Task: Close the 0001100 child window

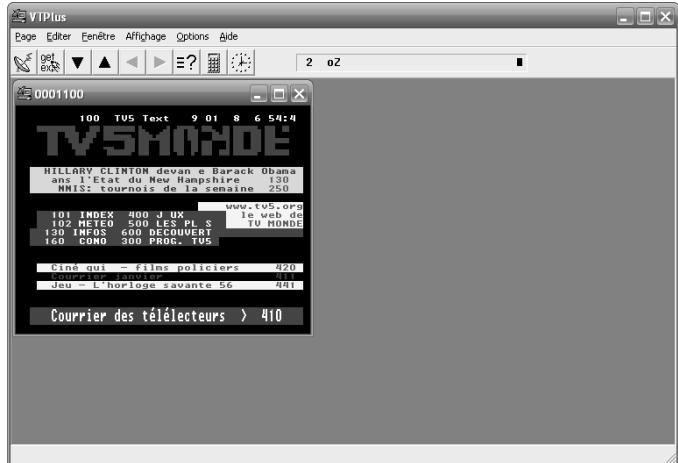Action: pos(299,94)
